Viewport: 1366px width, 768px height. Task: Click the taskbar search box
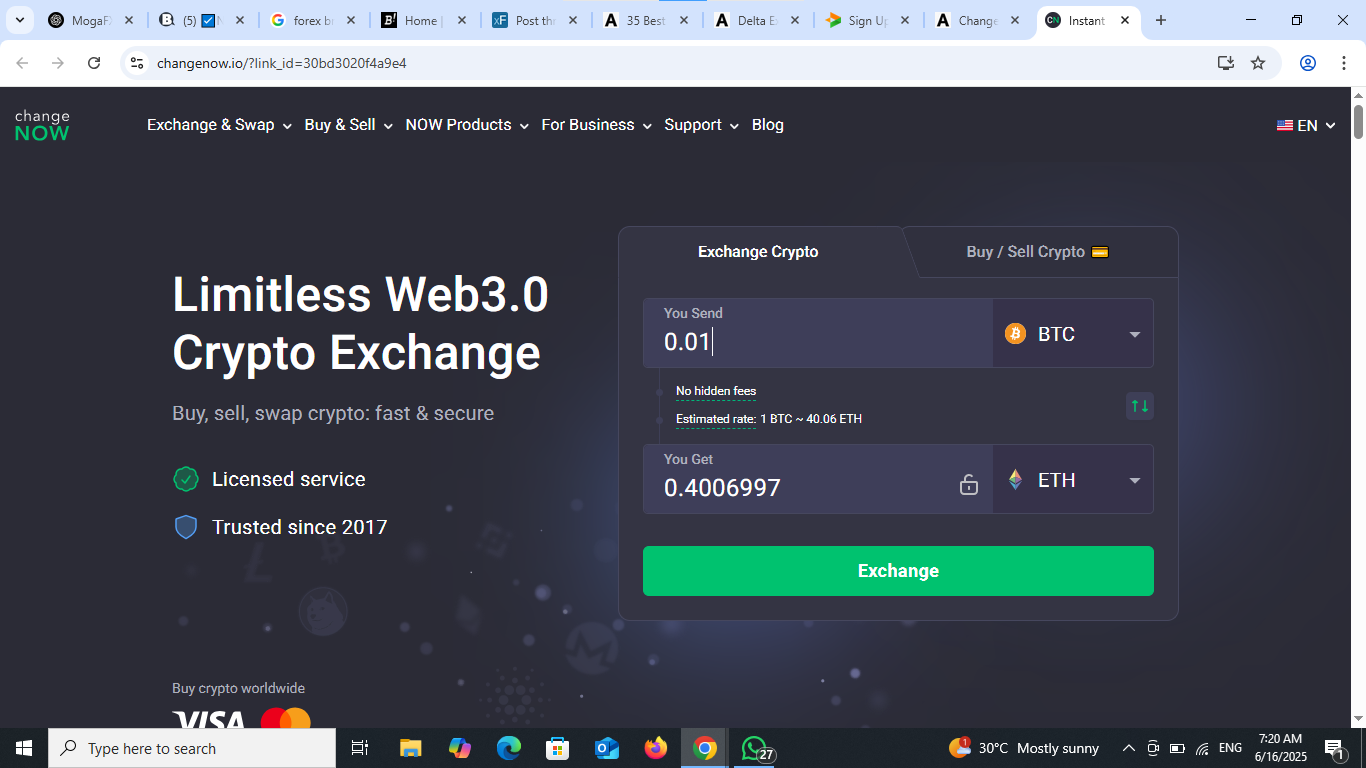[192, 748]
